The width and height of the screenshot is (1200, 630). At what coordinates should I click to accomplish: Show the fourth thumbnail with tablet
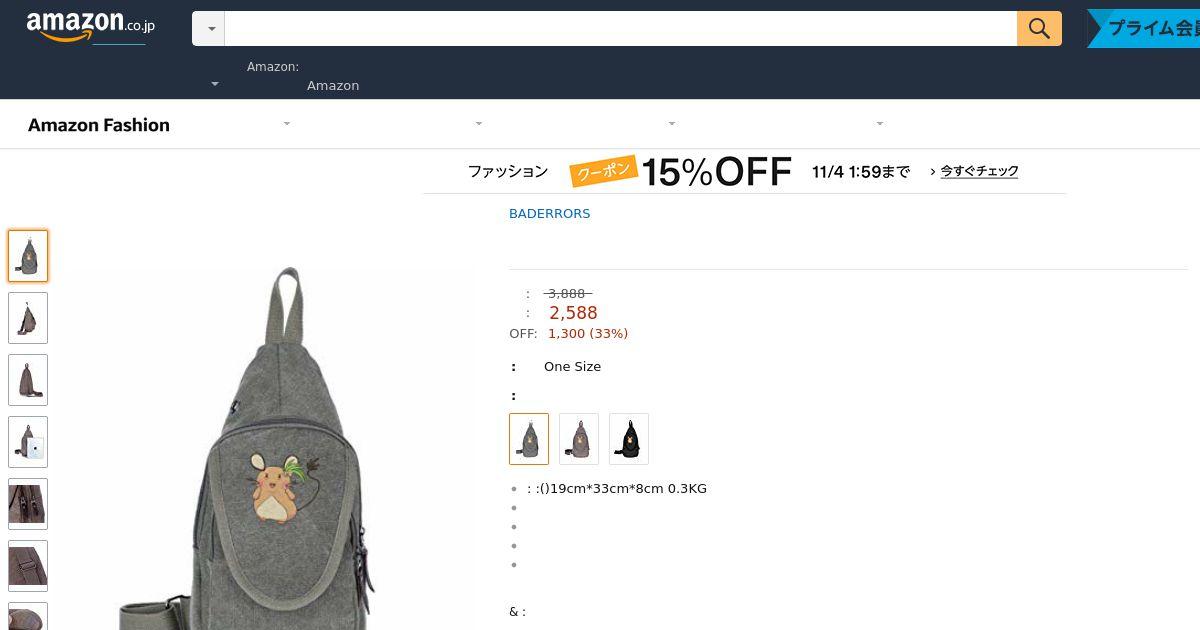28,442
